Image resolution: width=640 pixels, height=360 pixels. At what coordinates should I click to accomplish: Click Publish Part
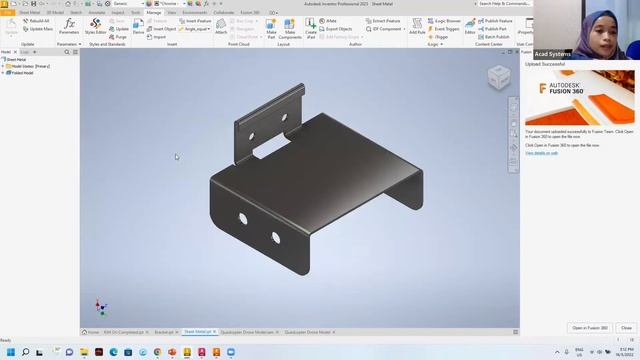click(x=492, y=29)
